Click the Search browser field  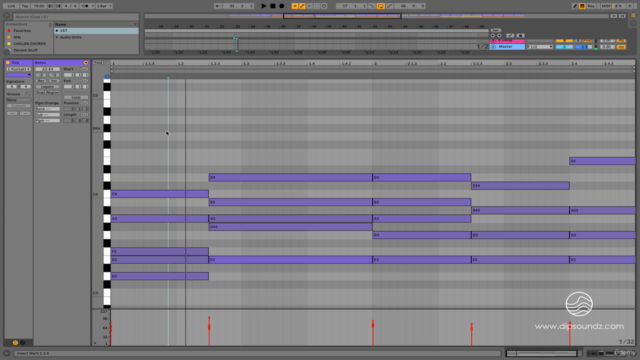coord(76,17)
